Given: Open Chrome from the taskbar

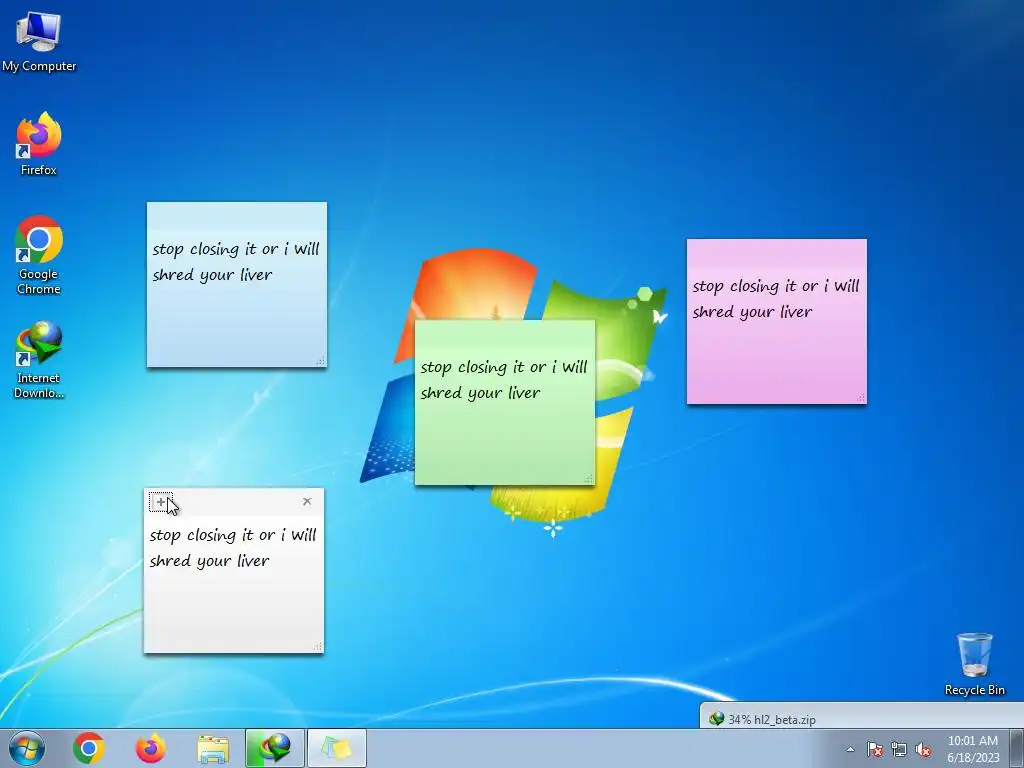Looking at the screenshot, I should click(89, 748).
